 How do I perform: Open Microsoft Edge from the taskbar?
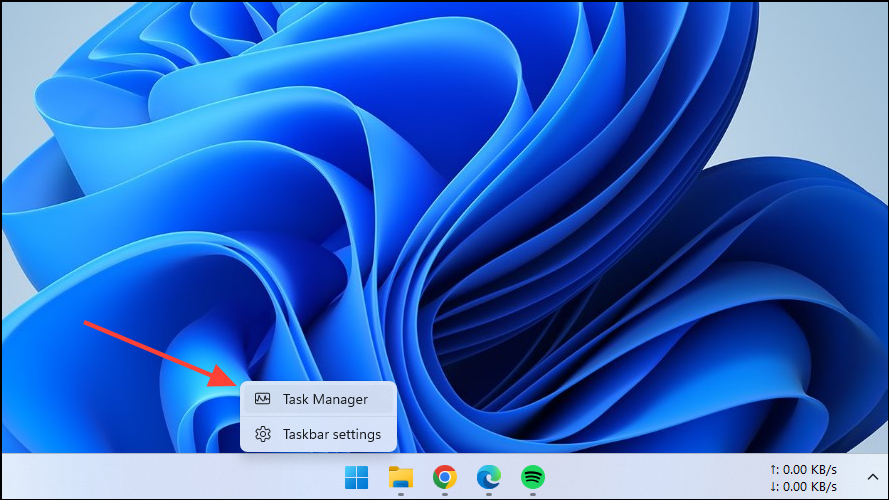point(489,477)
